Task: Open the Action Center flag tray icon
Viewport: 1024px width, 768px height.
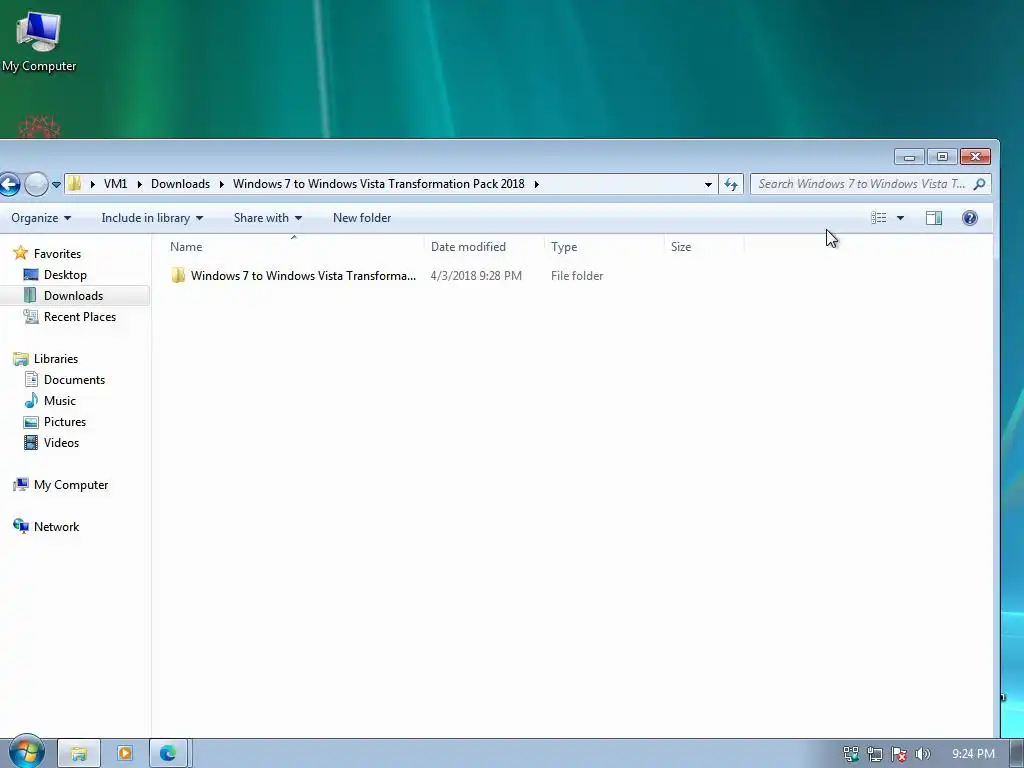Action: [899, 754]
